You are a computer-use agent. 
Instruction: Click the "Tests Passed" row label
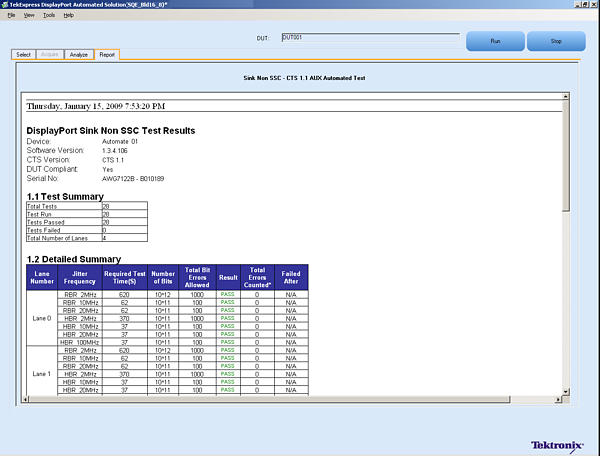(46, 222)
